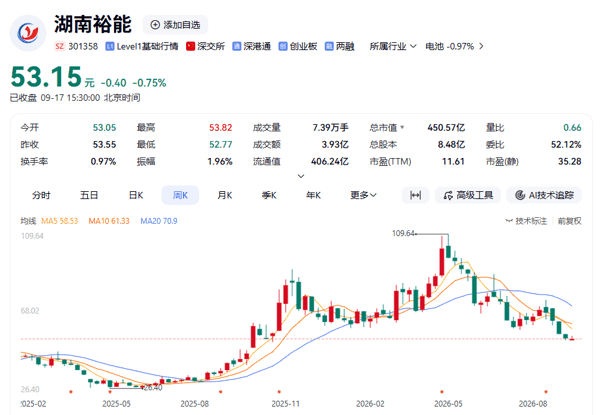Open AI技术追踪 tracker
This screenshot has width=600, height=415.
[x=544, y=195]
